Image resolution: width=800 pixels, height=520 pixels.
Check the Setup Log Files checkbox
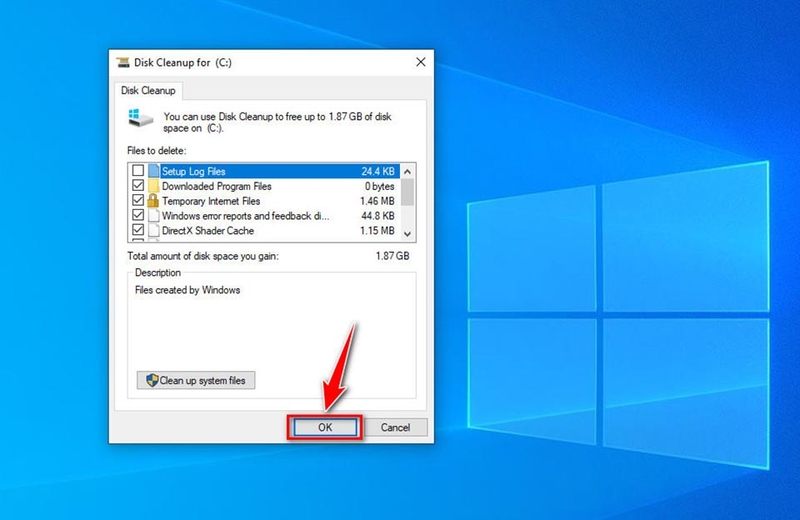pyautogui.click(x=138, y=170)
